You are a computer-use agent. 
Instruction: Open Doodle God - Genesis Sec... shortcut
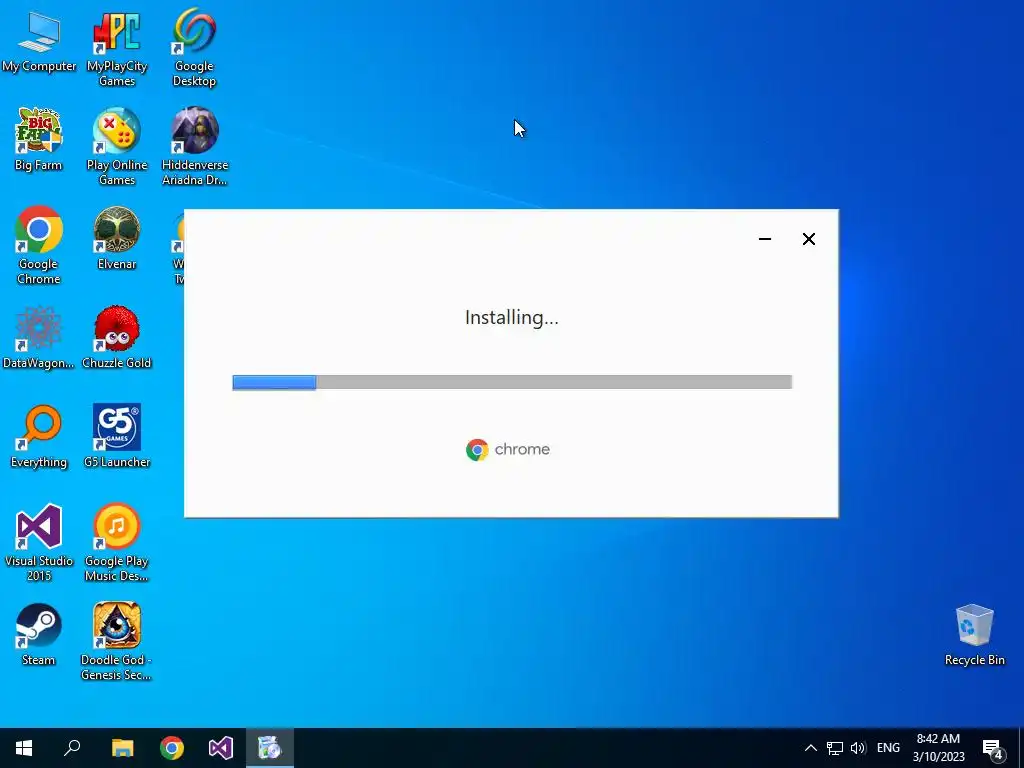point(117,642)
